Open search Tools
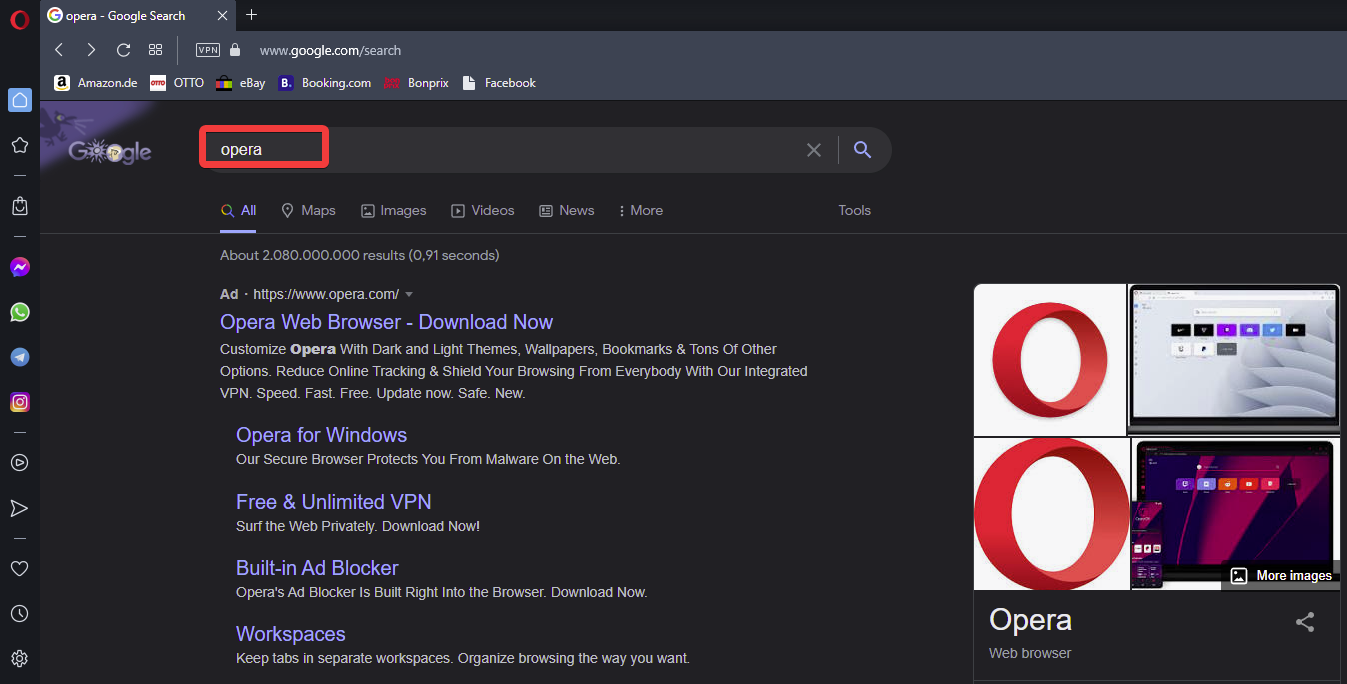 [x=855, y=210]
